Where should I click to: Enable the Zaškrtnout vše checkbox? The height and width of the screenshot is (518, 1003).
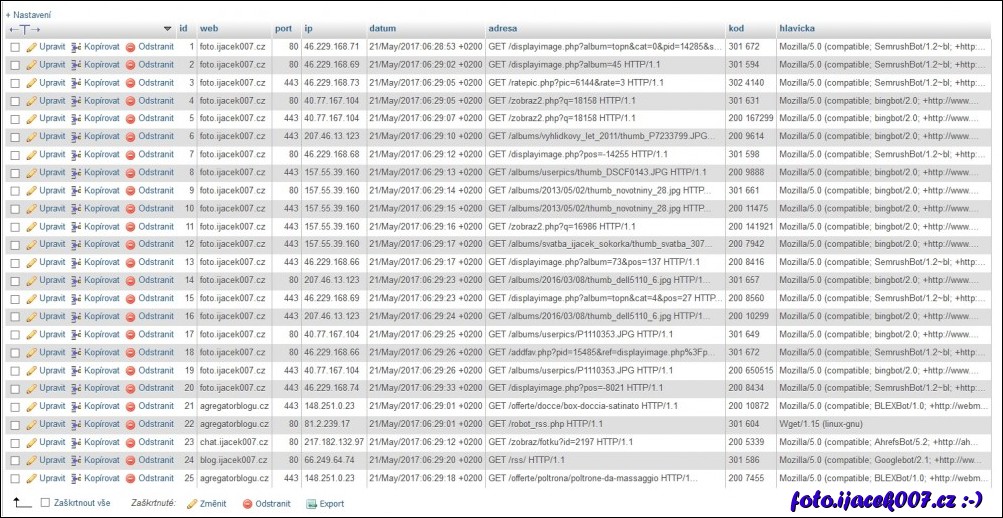[x=45, y=503]
